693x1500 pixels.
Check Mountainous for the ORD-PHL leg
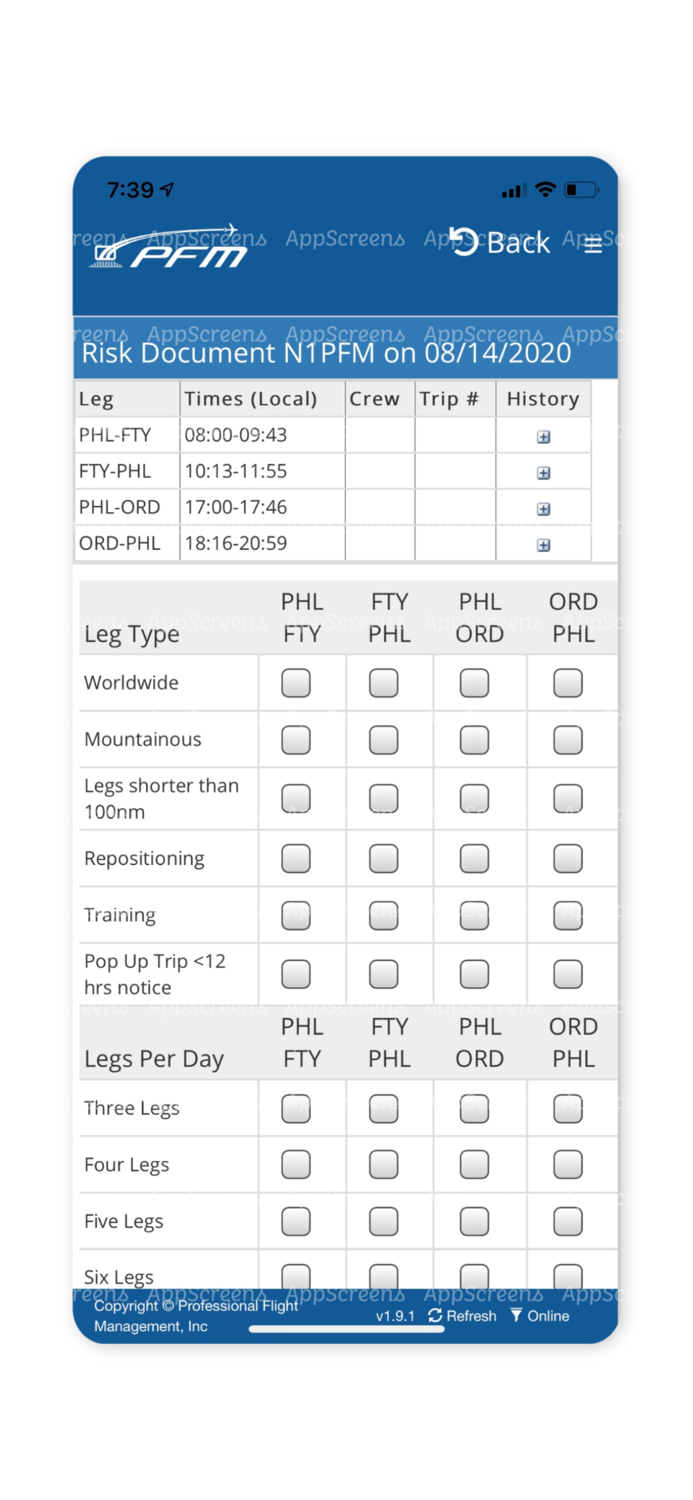tap(566, 740)
